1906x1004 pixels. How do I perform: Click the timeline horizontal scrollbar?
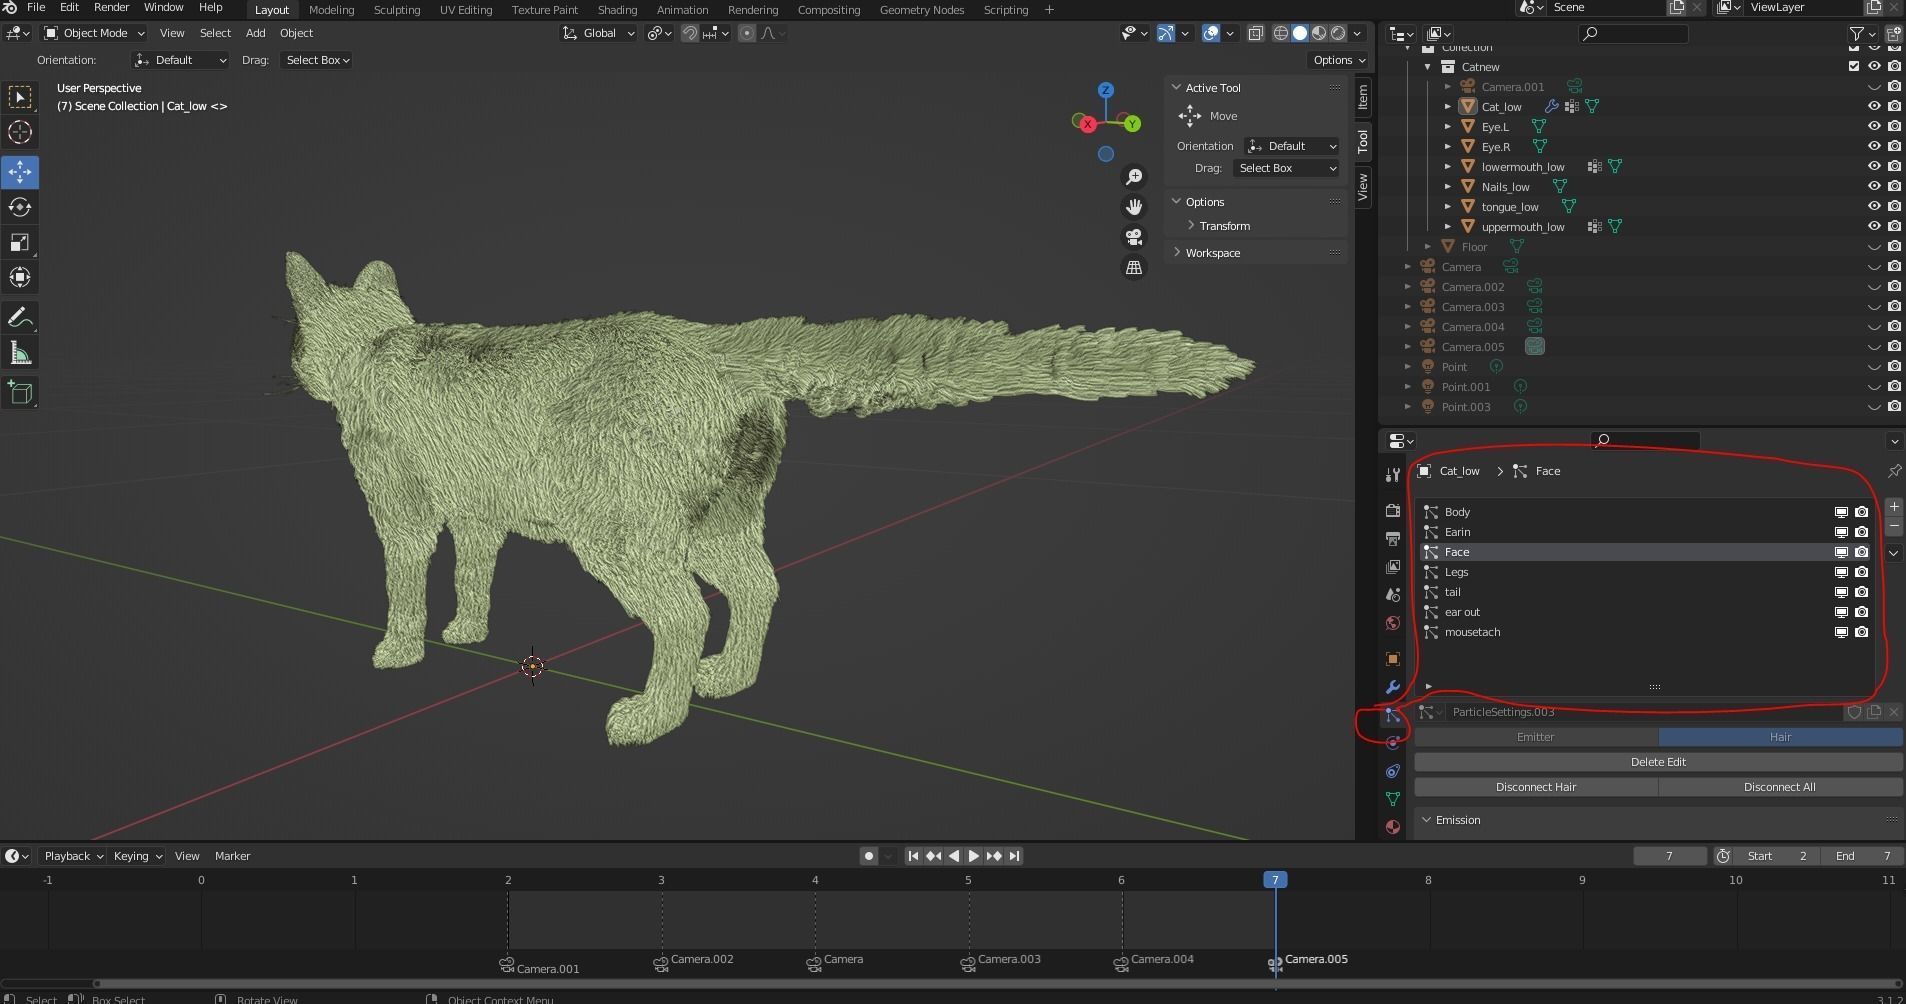[x=998, y=983]
